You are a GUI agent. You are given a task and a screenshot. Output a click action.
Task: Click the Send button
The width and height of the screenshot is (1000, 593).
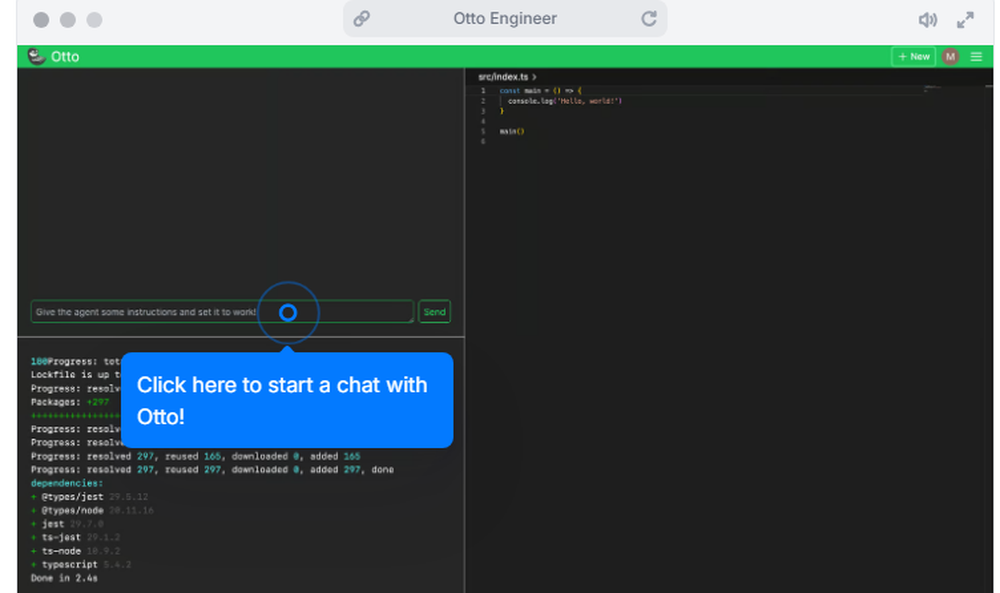coord(434,312)
